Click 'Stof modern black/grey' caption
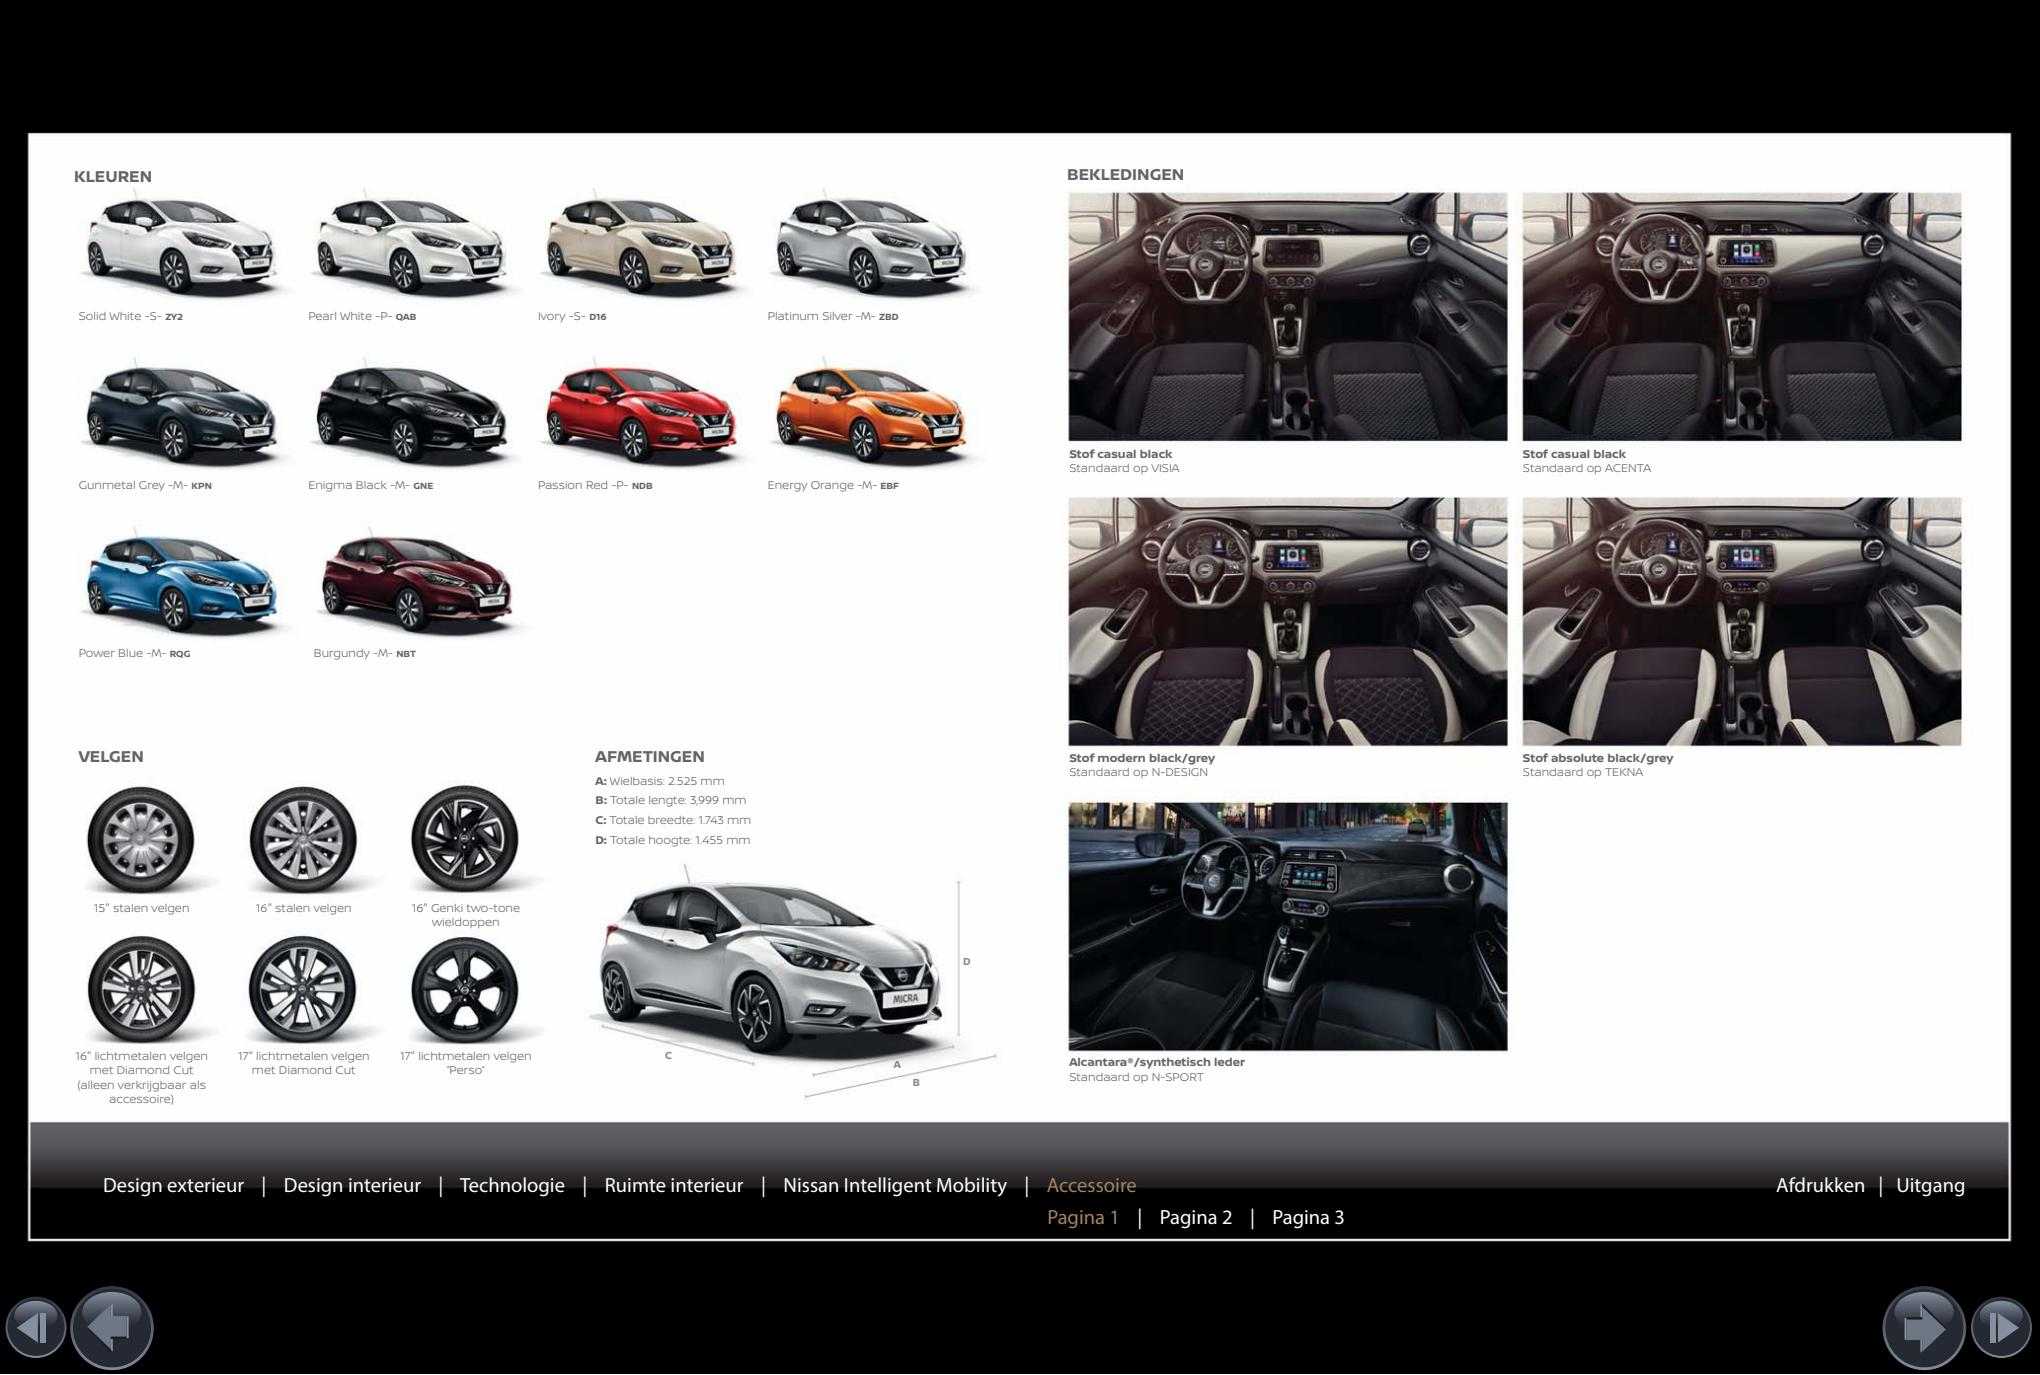The height and width of the screenshot is (1375, 2040). click(x=1142, y=758)
